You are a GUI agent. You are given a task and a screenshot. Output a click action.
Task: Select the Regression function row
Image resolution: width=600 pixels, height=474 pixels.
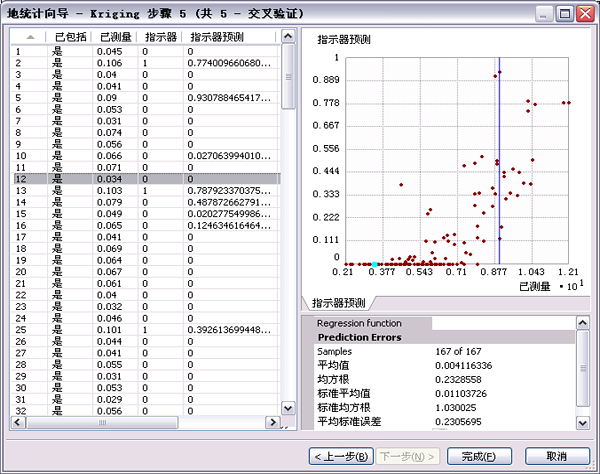coord(359,323)
